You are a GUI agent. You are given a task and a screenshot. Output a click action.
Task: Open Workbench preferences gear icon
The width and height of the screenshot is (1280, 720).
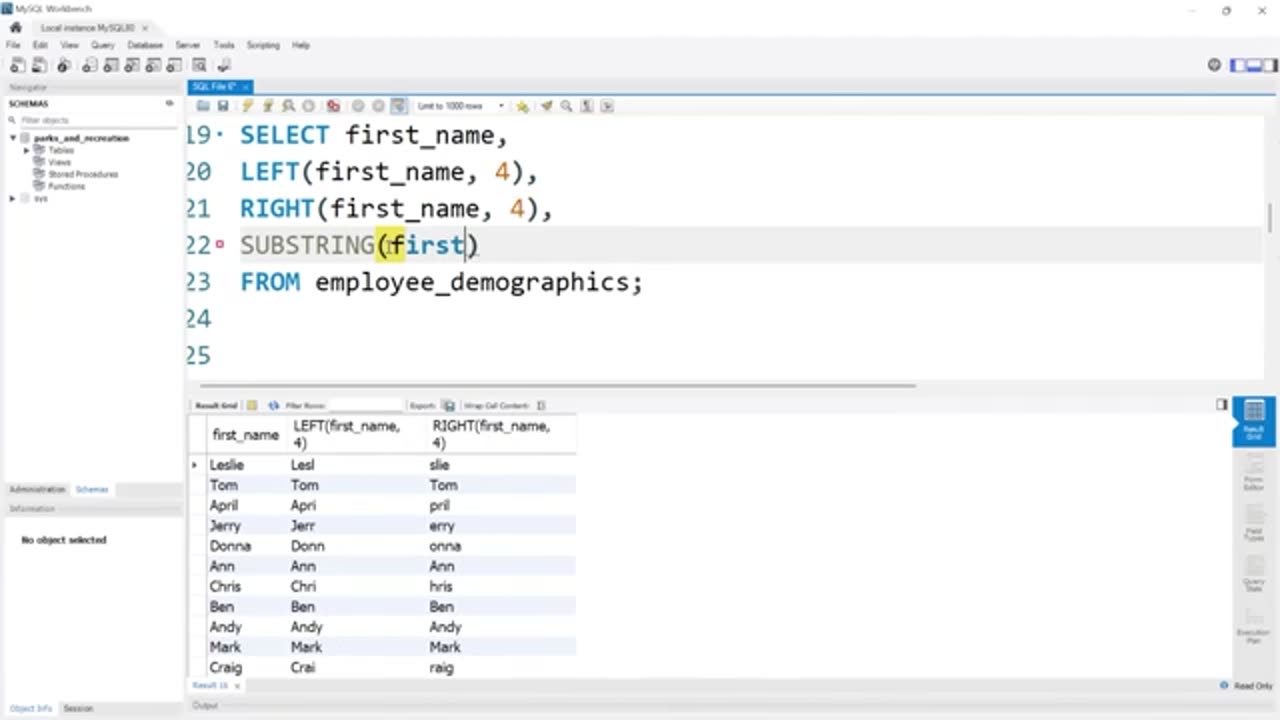1214,65
